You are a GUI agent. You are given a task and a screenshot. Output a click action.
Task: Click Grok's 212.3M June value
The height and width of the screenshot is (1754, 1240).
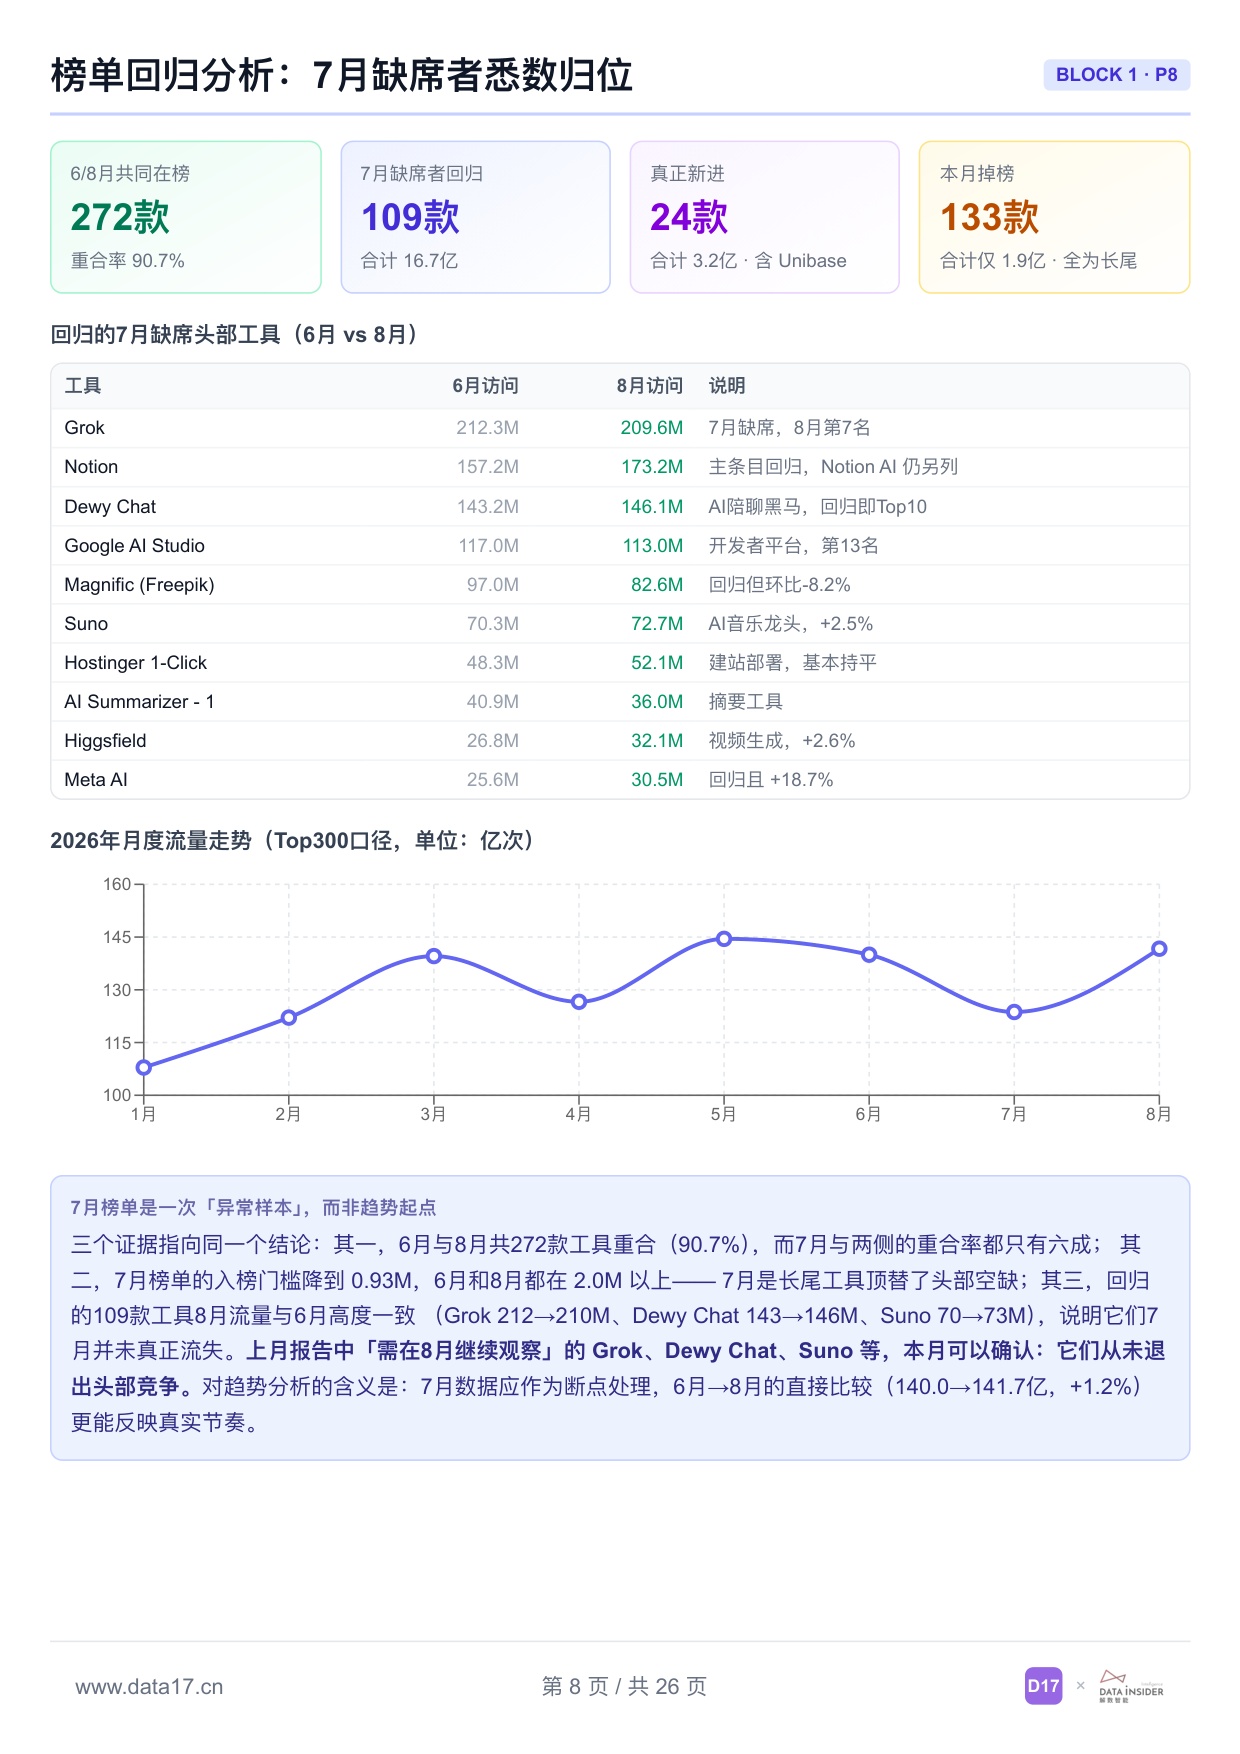coord(487,428)
